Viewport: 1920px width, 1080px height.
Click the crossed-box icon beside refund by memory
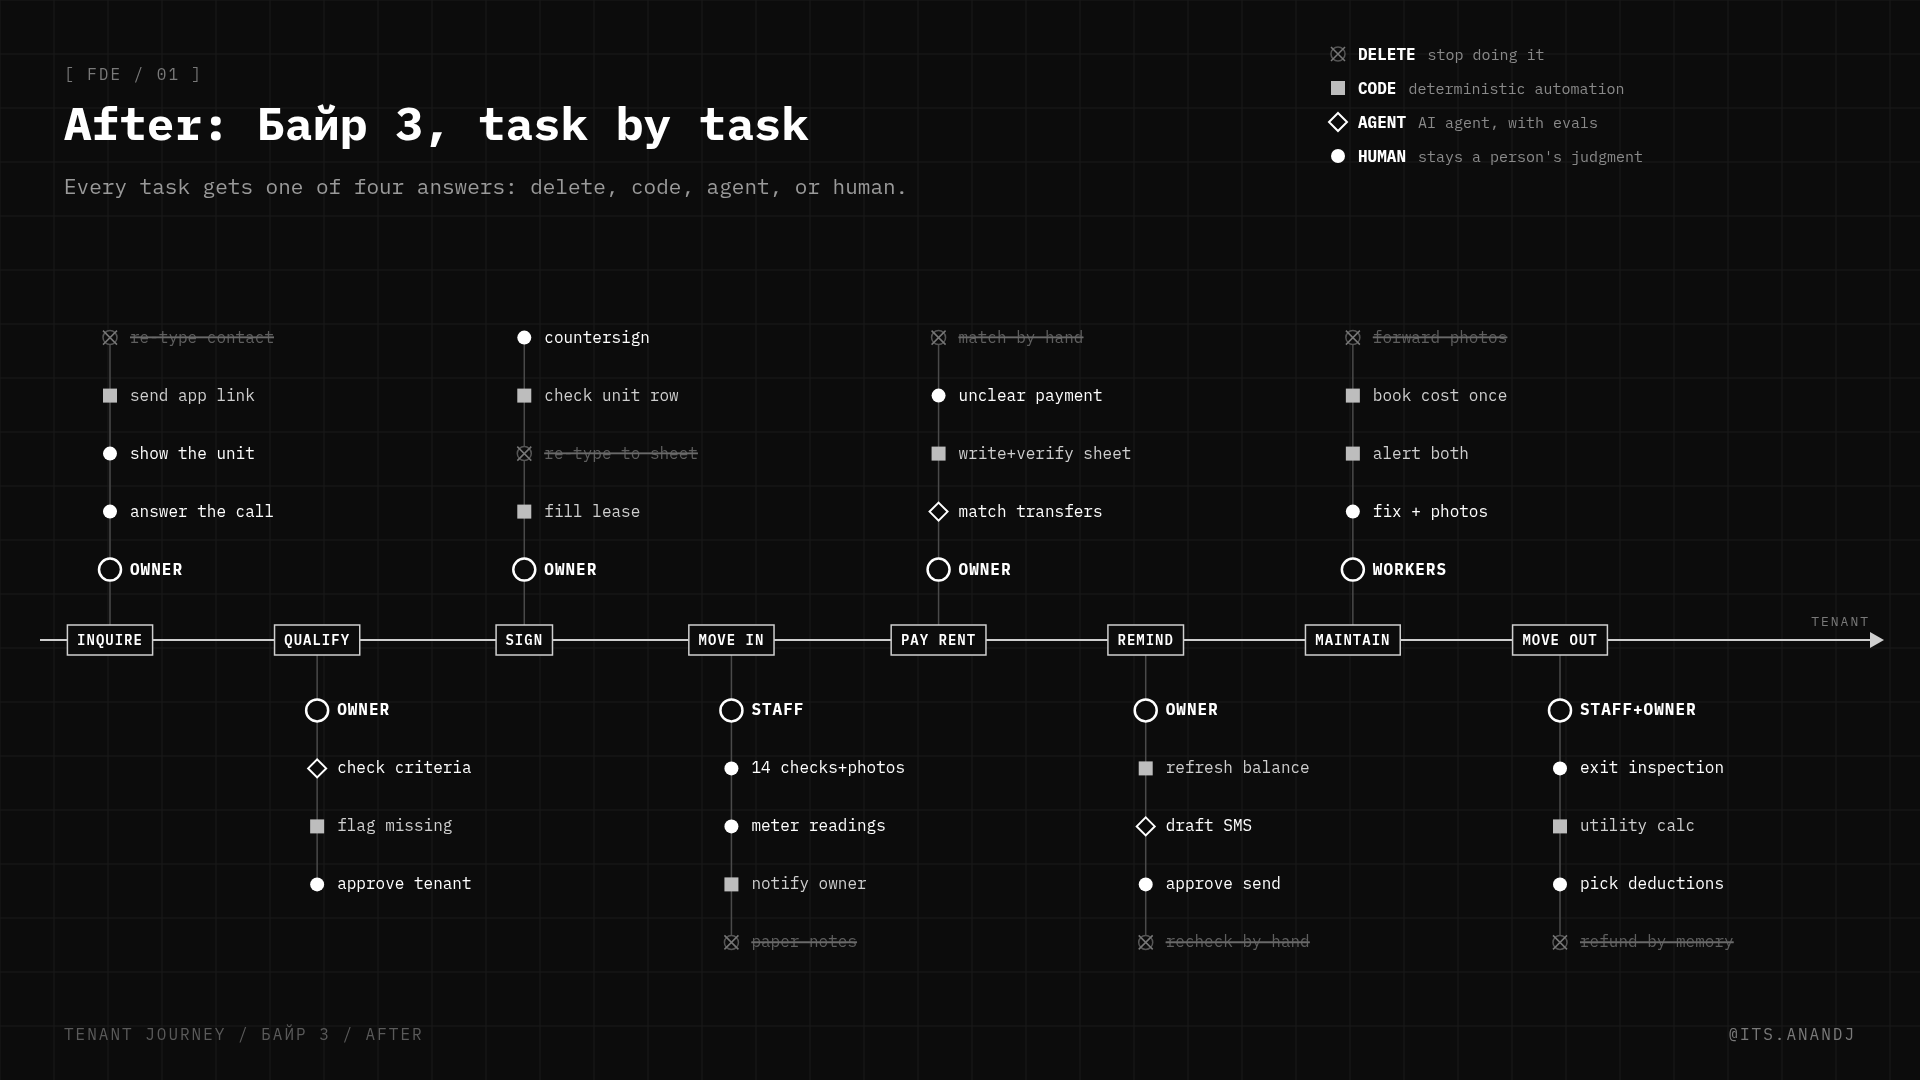1560,942
